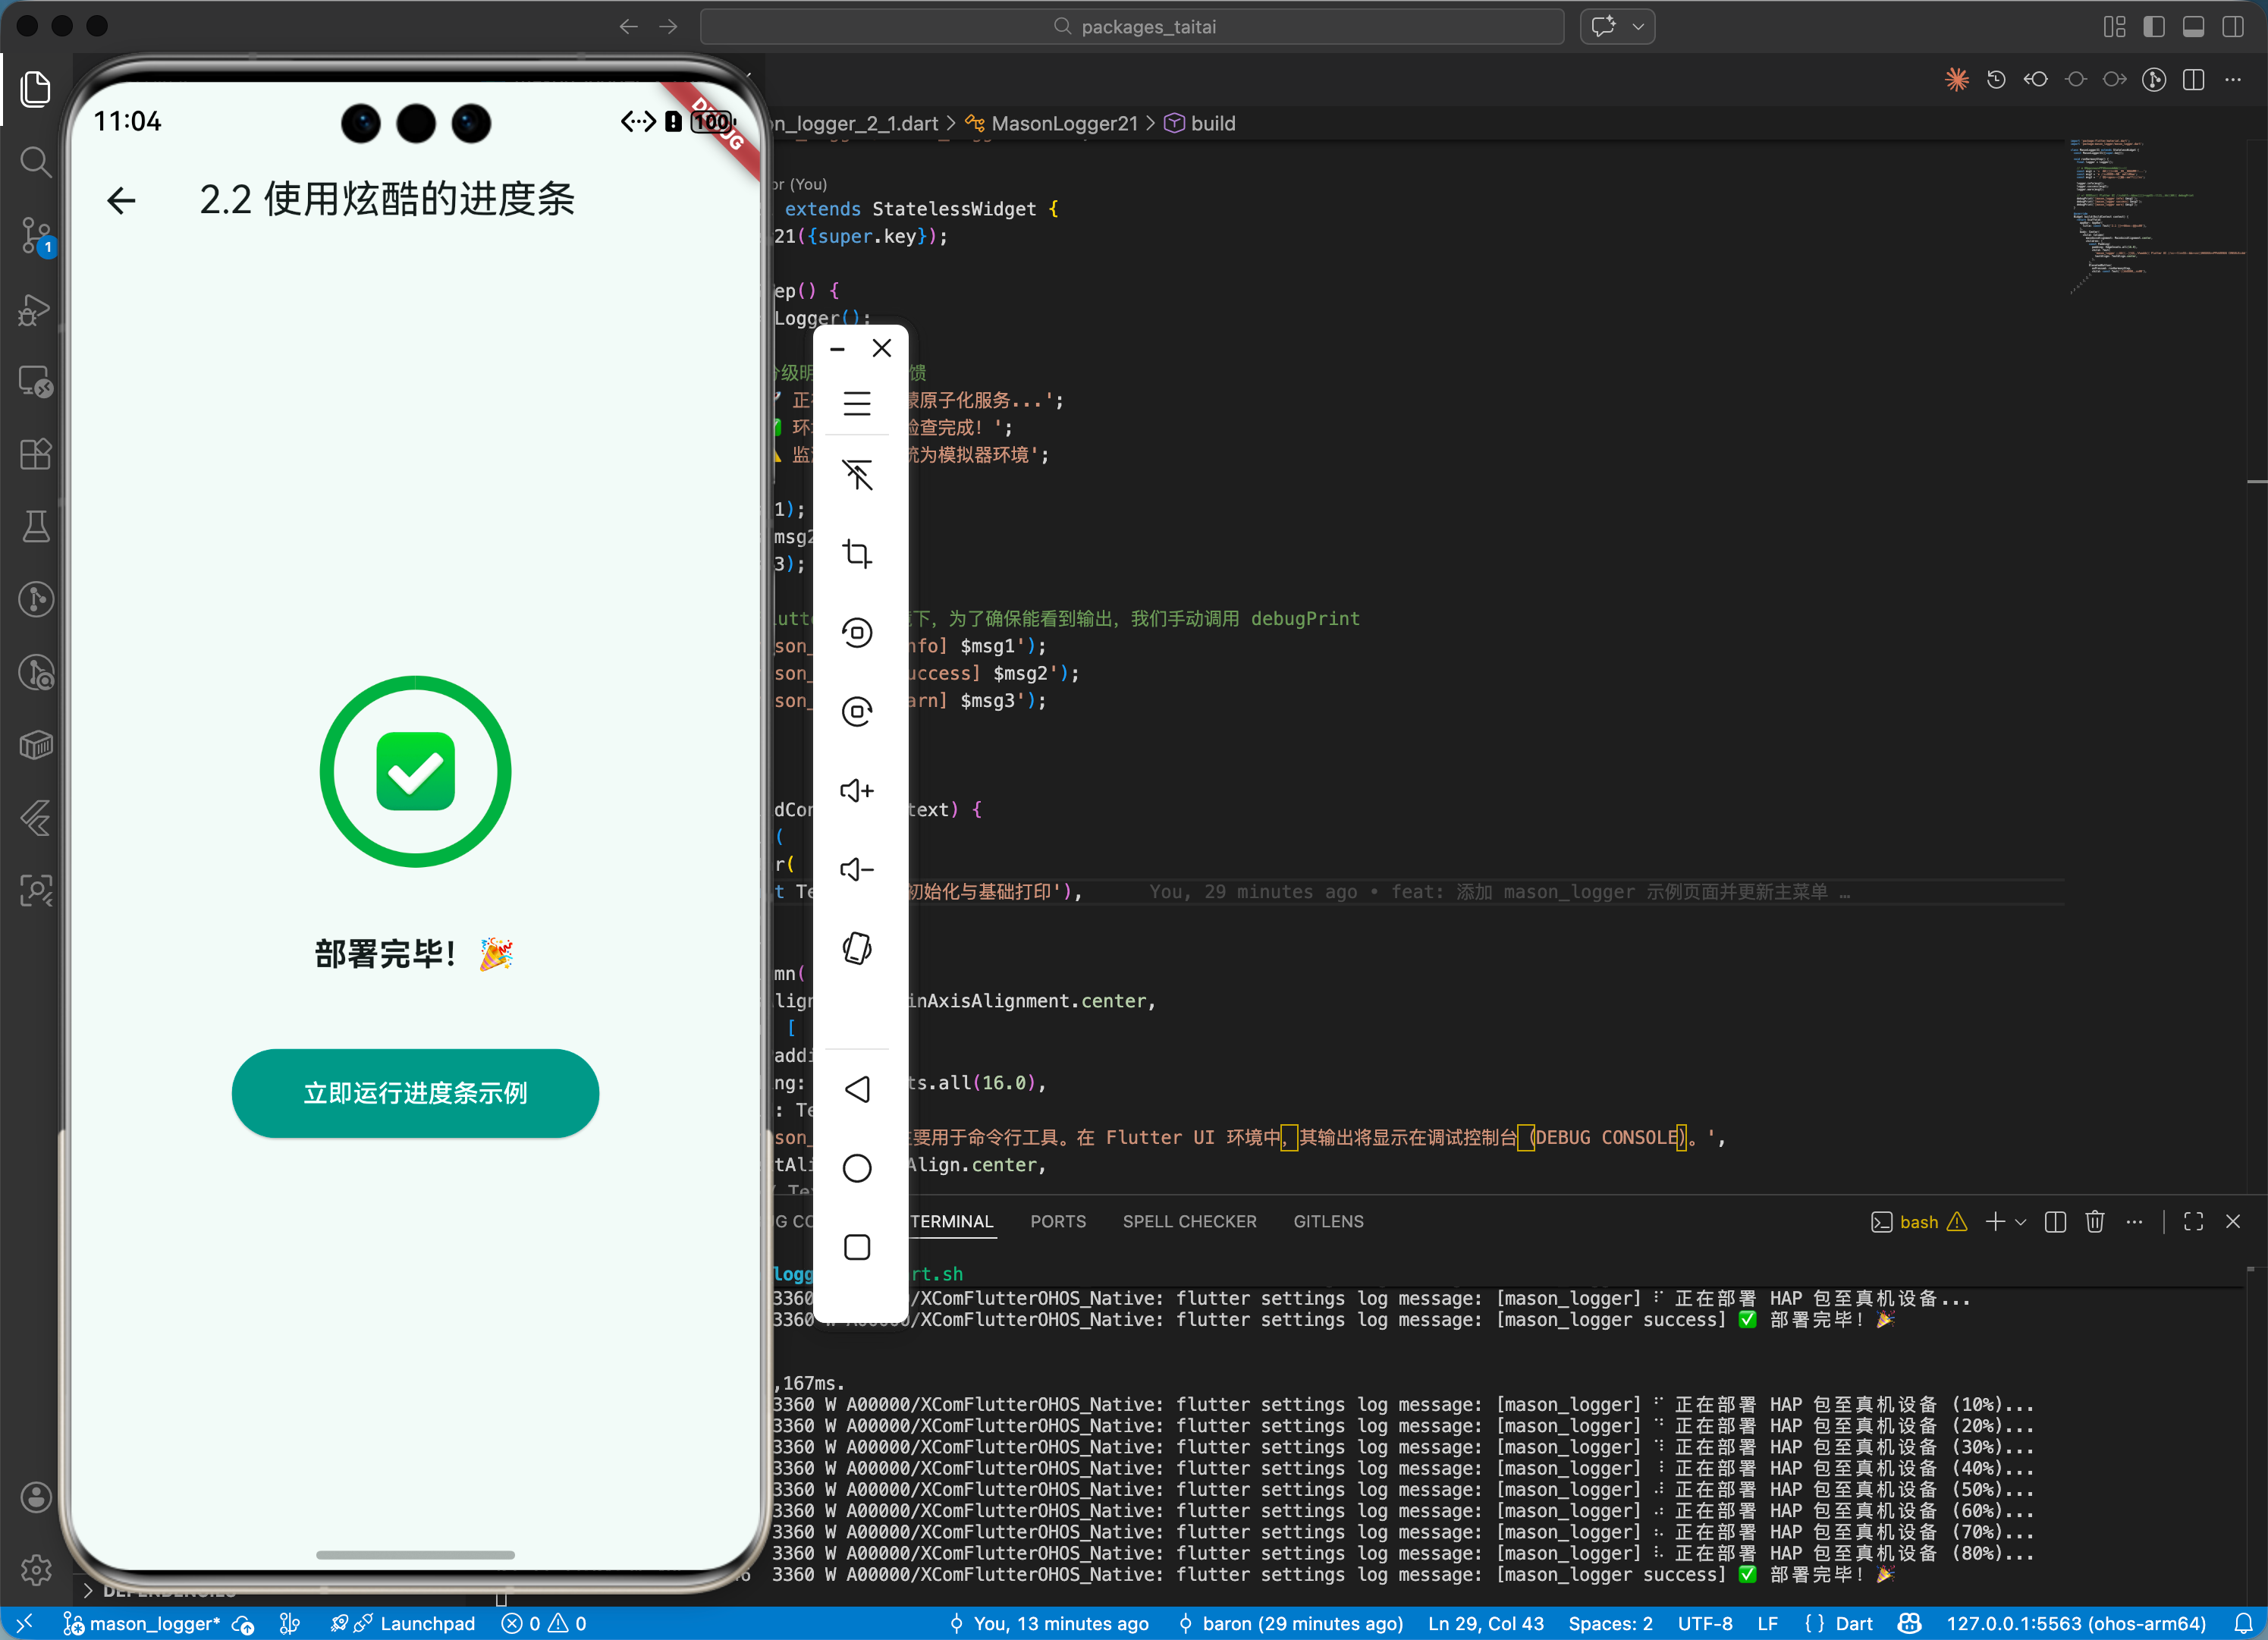
Task: Expand the Copilot chat dropdown arrow
Action: point(1638,27)
